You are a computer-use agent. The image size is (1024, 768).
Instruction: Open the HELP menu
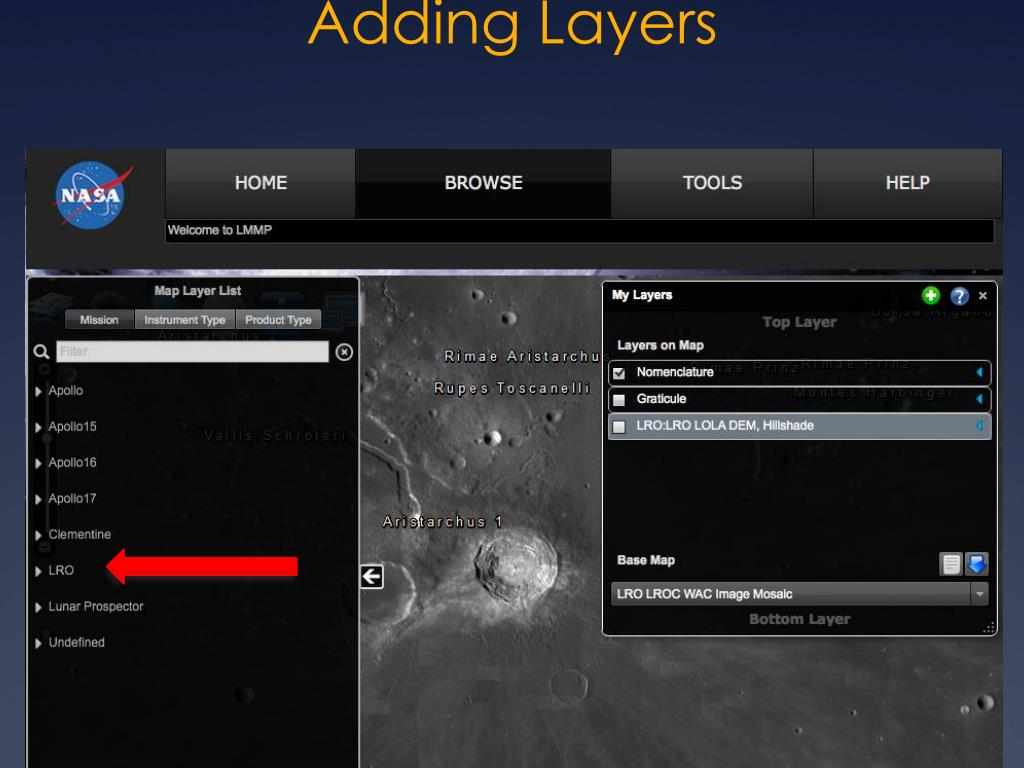click(x=908, y=183)
